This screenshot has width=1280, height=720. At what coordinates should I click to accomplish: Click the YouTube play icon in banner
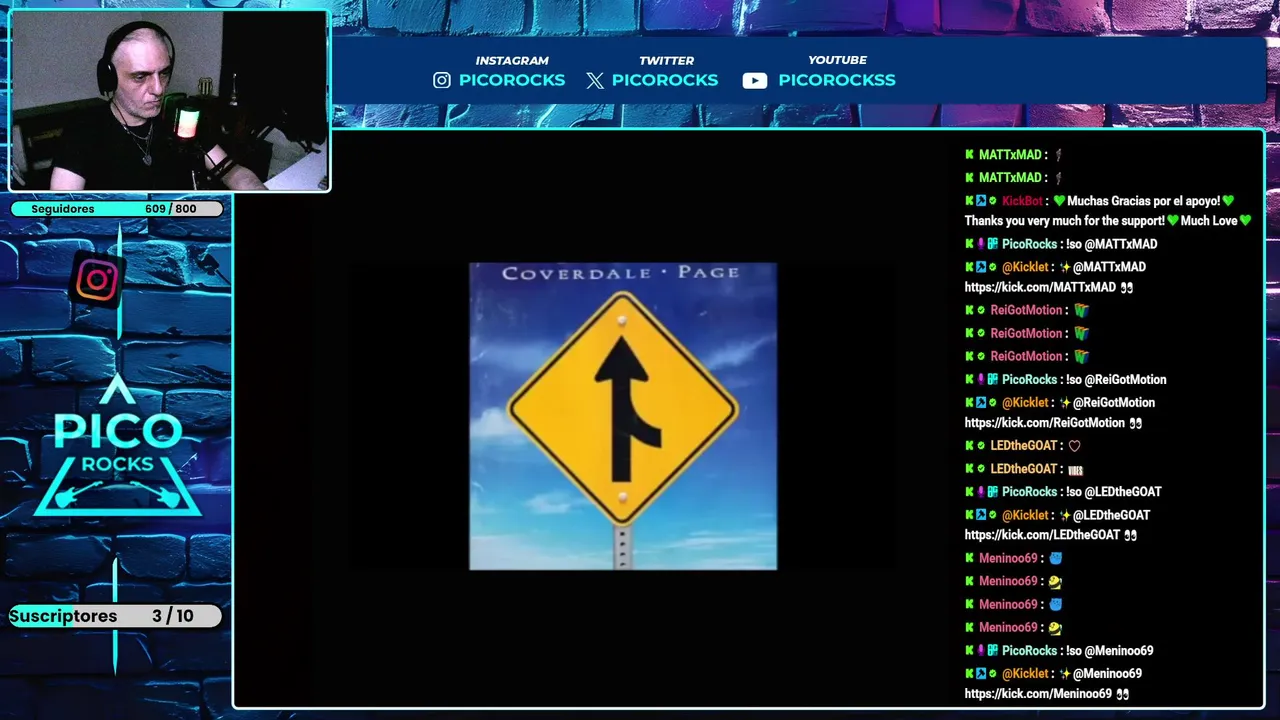point(755,81)
